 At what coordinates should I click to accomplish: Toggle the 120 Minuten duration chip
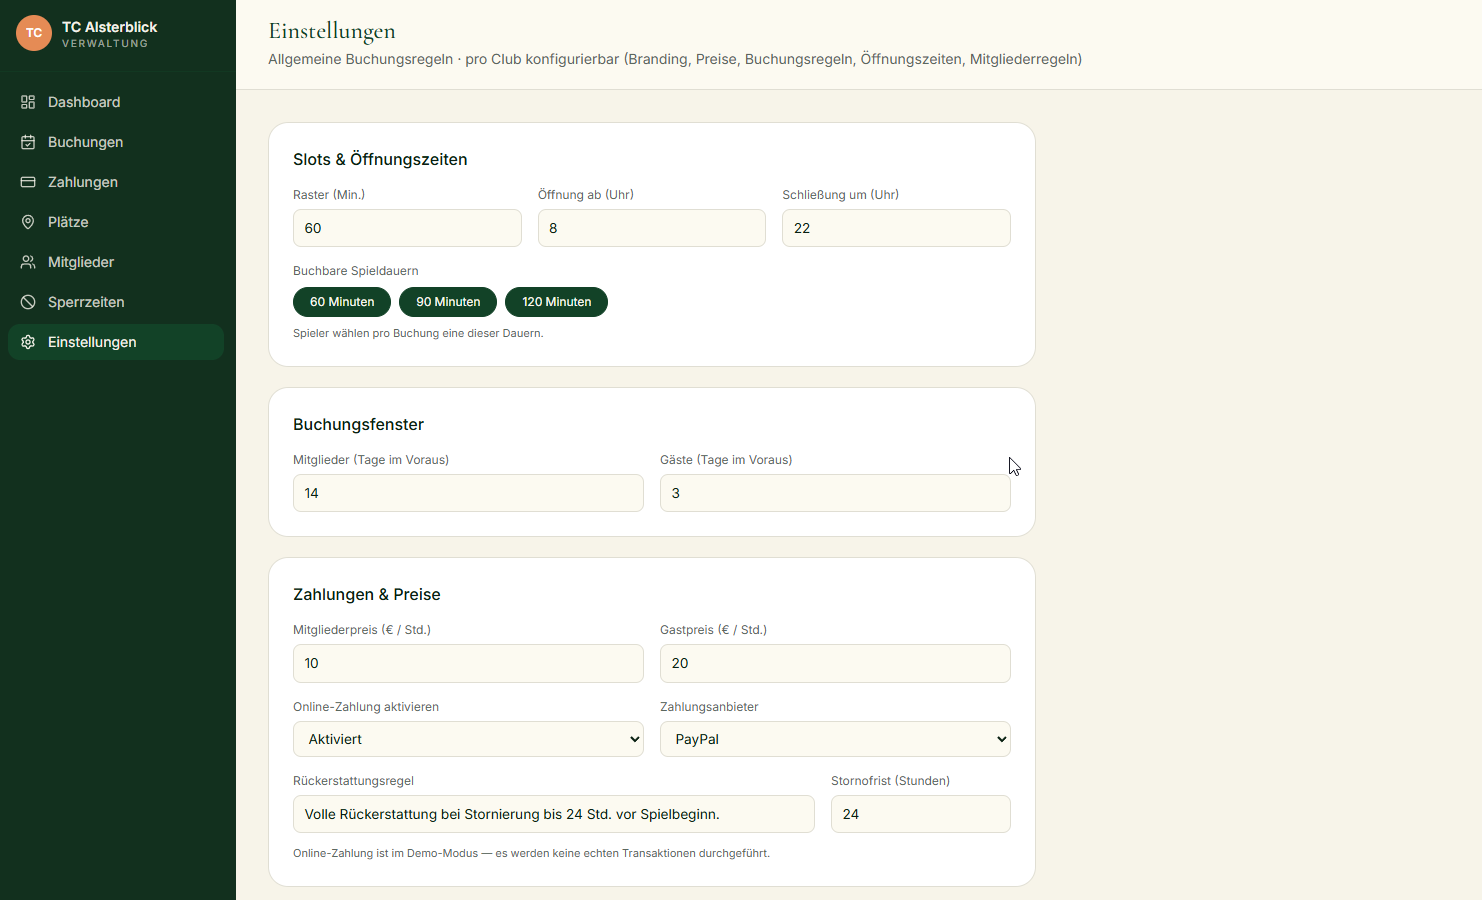556,302
